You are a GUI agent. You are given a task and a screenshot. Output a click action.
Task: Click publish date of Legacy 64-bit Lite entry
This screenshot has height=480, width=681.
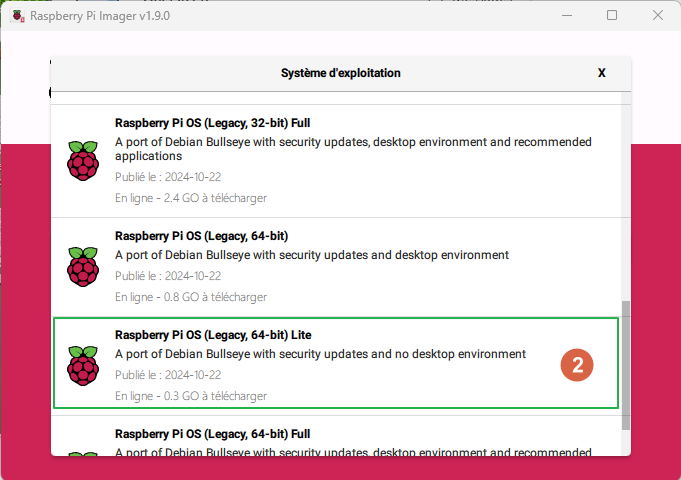click(168, 375)
